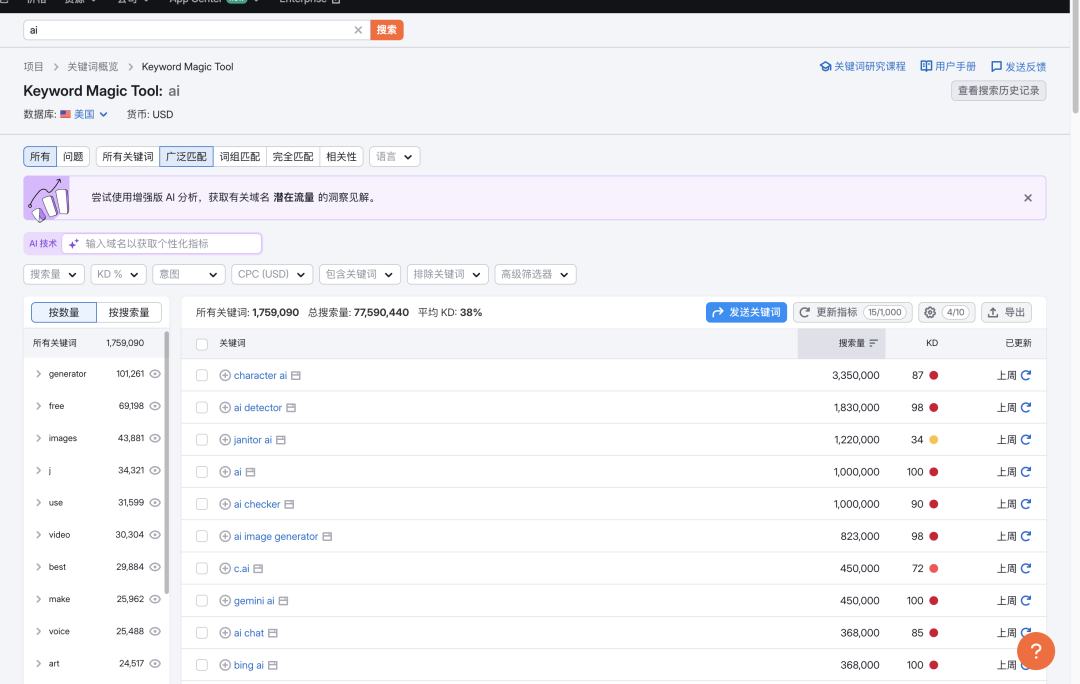Image resolution: width=1080 pixels, height=684 pixels.
Task: Toggle the eye icon for generator group
Action: tap(155, 374)
